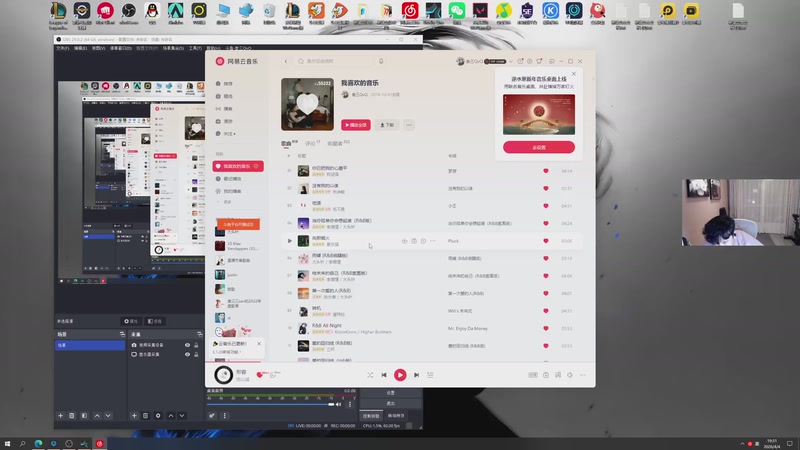Screen dimensions: 800x450
Task: Lock the video capture device source in OBS
Action: point(196,345)
